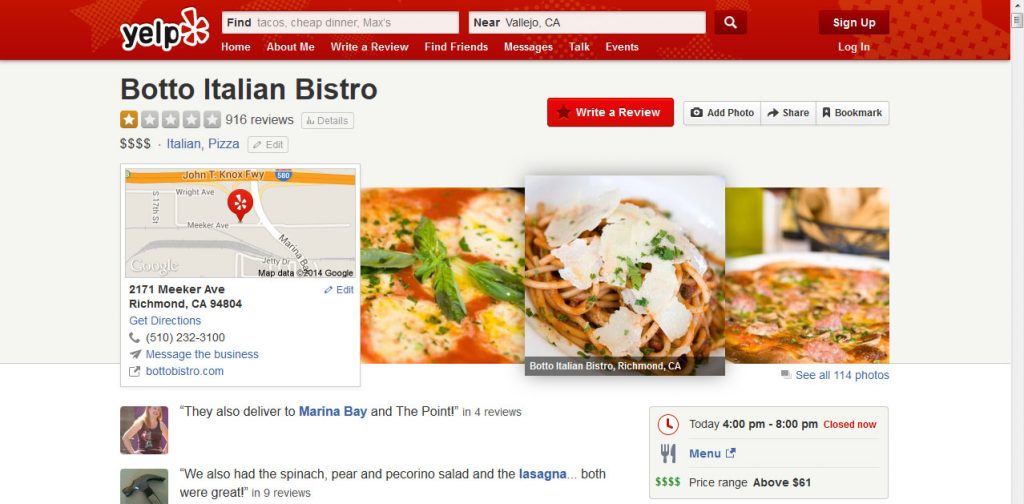Screen dimensions: 1024x504
Task: Click the pencil Edit next to address
Action: click(339, 290)
